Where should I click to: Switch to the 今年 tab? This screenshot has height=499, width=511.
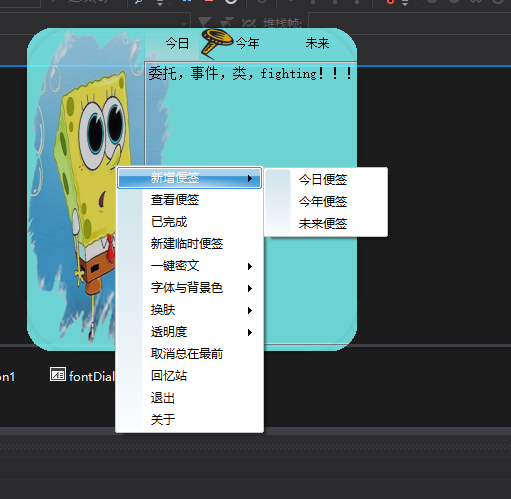(248, 44)
